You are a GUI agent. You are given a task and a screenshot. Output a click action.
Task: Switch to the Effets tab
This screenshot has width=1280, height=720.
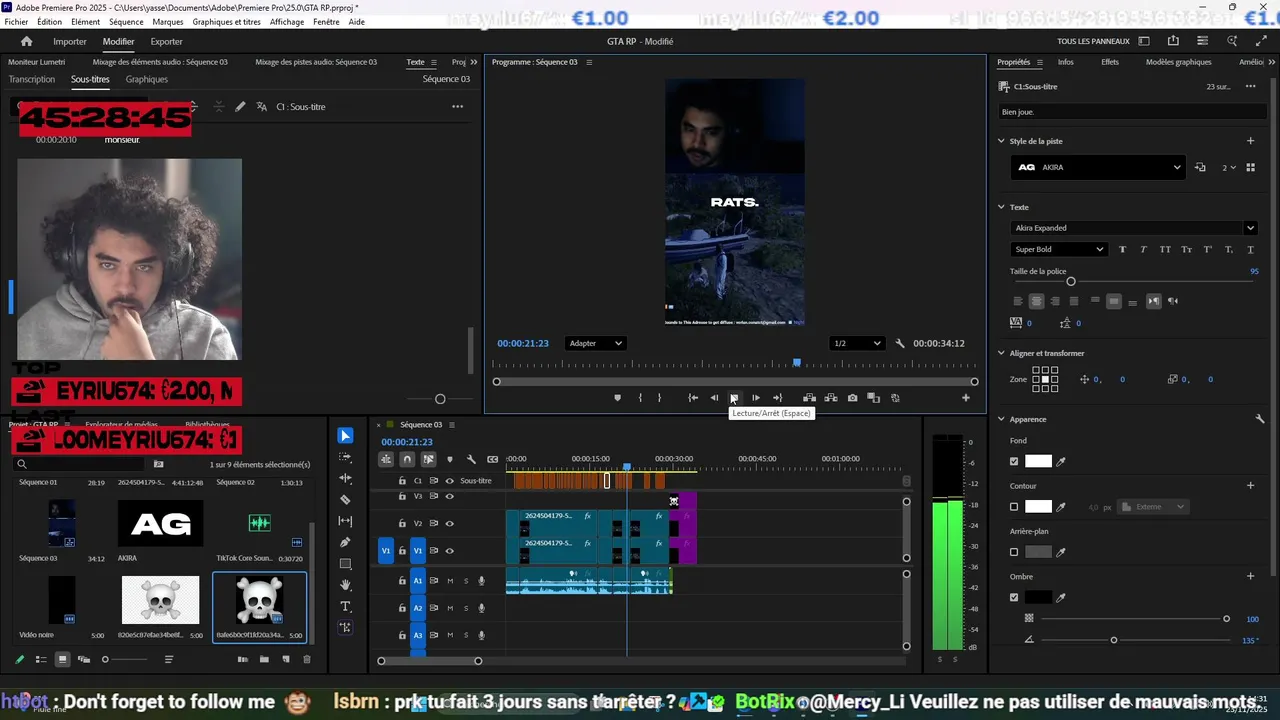click(x=1110, y=62)
